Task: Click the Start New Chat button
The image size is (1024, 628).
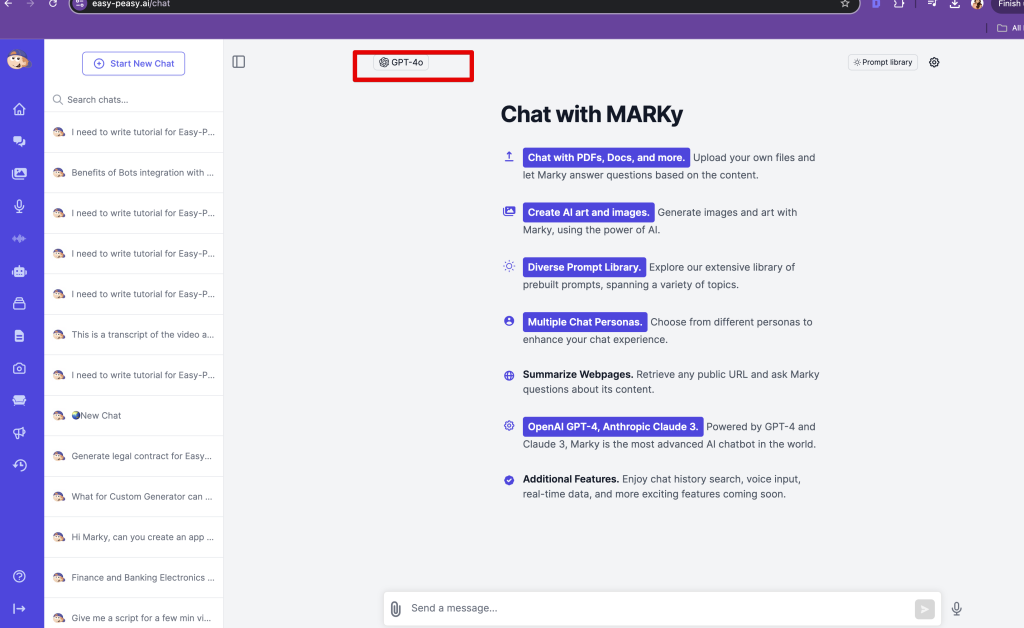Action: (x=134, y=63)
